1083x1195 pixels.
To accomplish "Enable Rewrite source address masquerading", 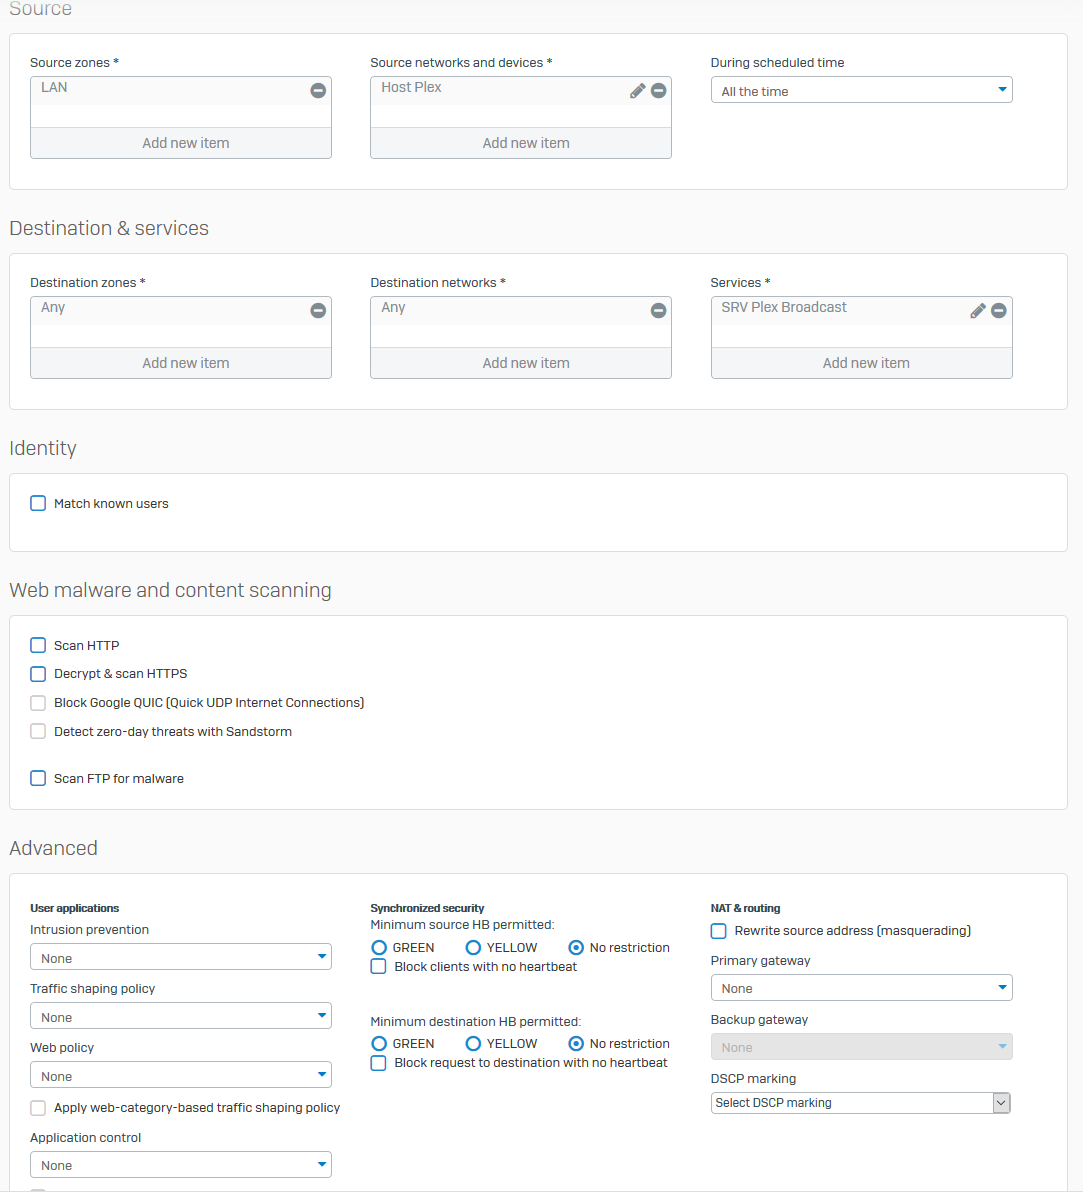I will pos(718,931).
